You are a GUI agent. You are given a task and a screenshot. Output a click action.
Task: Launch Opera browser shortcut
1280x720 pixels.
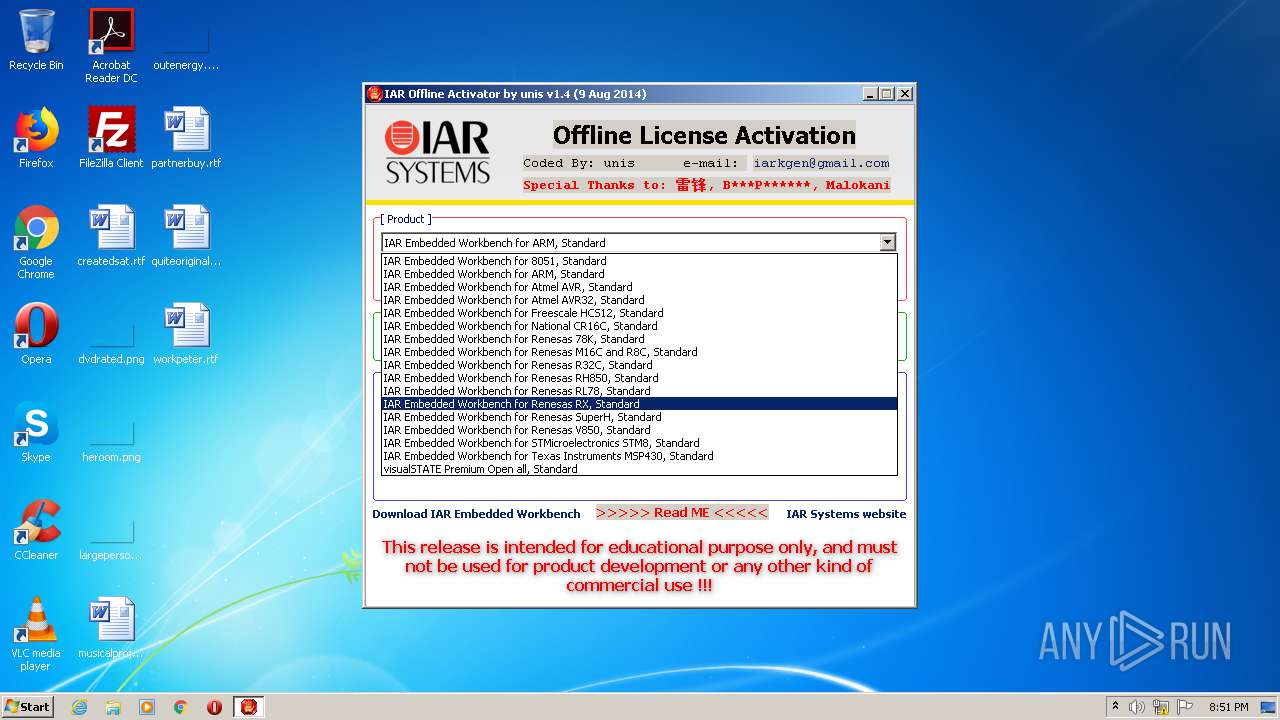[36, 334]
